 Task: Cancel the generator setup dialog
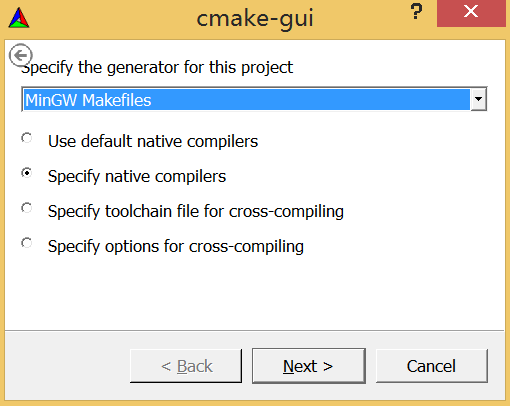(x=432, y=366)
